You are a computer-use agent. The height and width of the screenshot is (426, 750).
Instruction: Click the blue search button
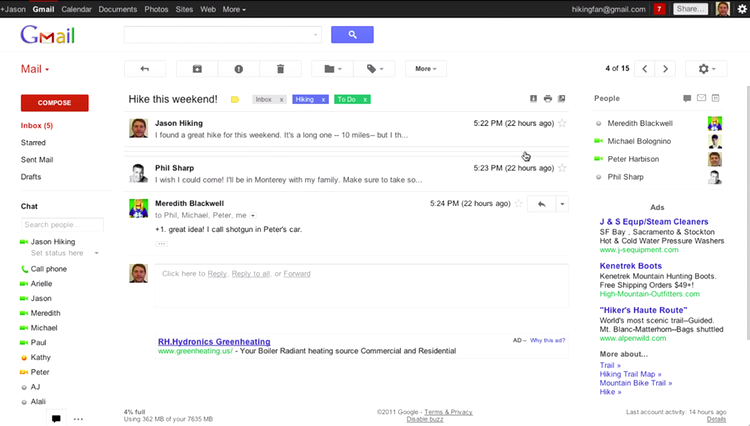[353, 34]
